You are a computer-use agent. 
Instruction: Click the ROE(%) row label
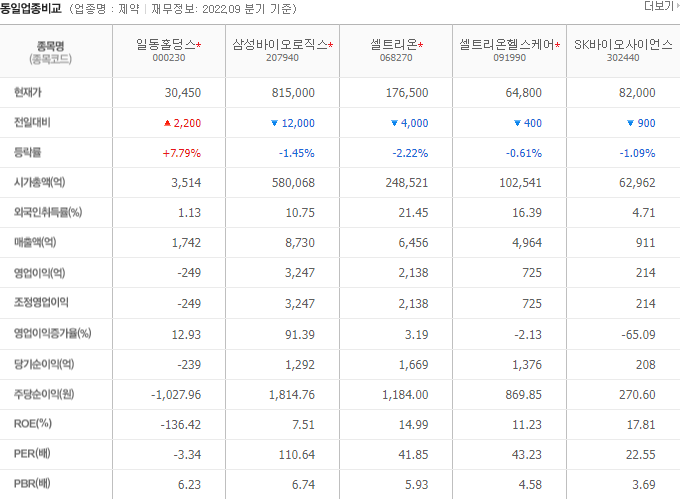click(33, 424)
